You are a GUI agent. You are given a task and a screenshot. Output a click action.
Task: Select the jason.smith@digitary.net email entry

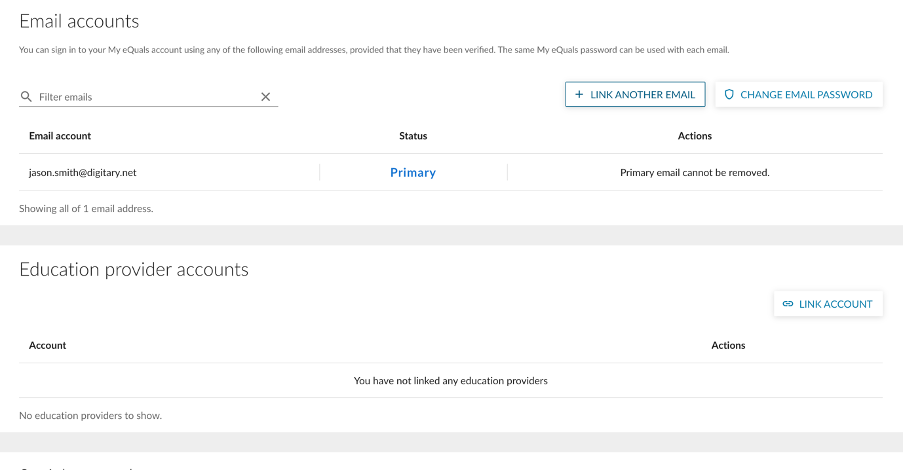click(83, 173)
